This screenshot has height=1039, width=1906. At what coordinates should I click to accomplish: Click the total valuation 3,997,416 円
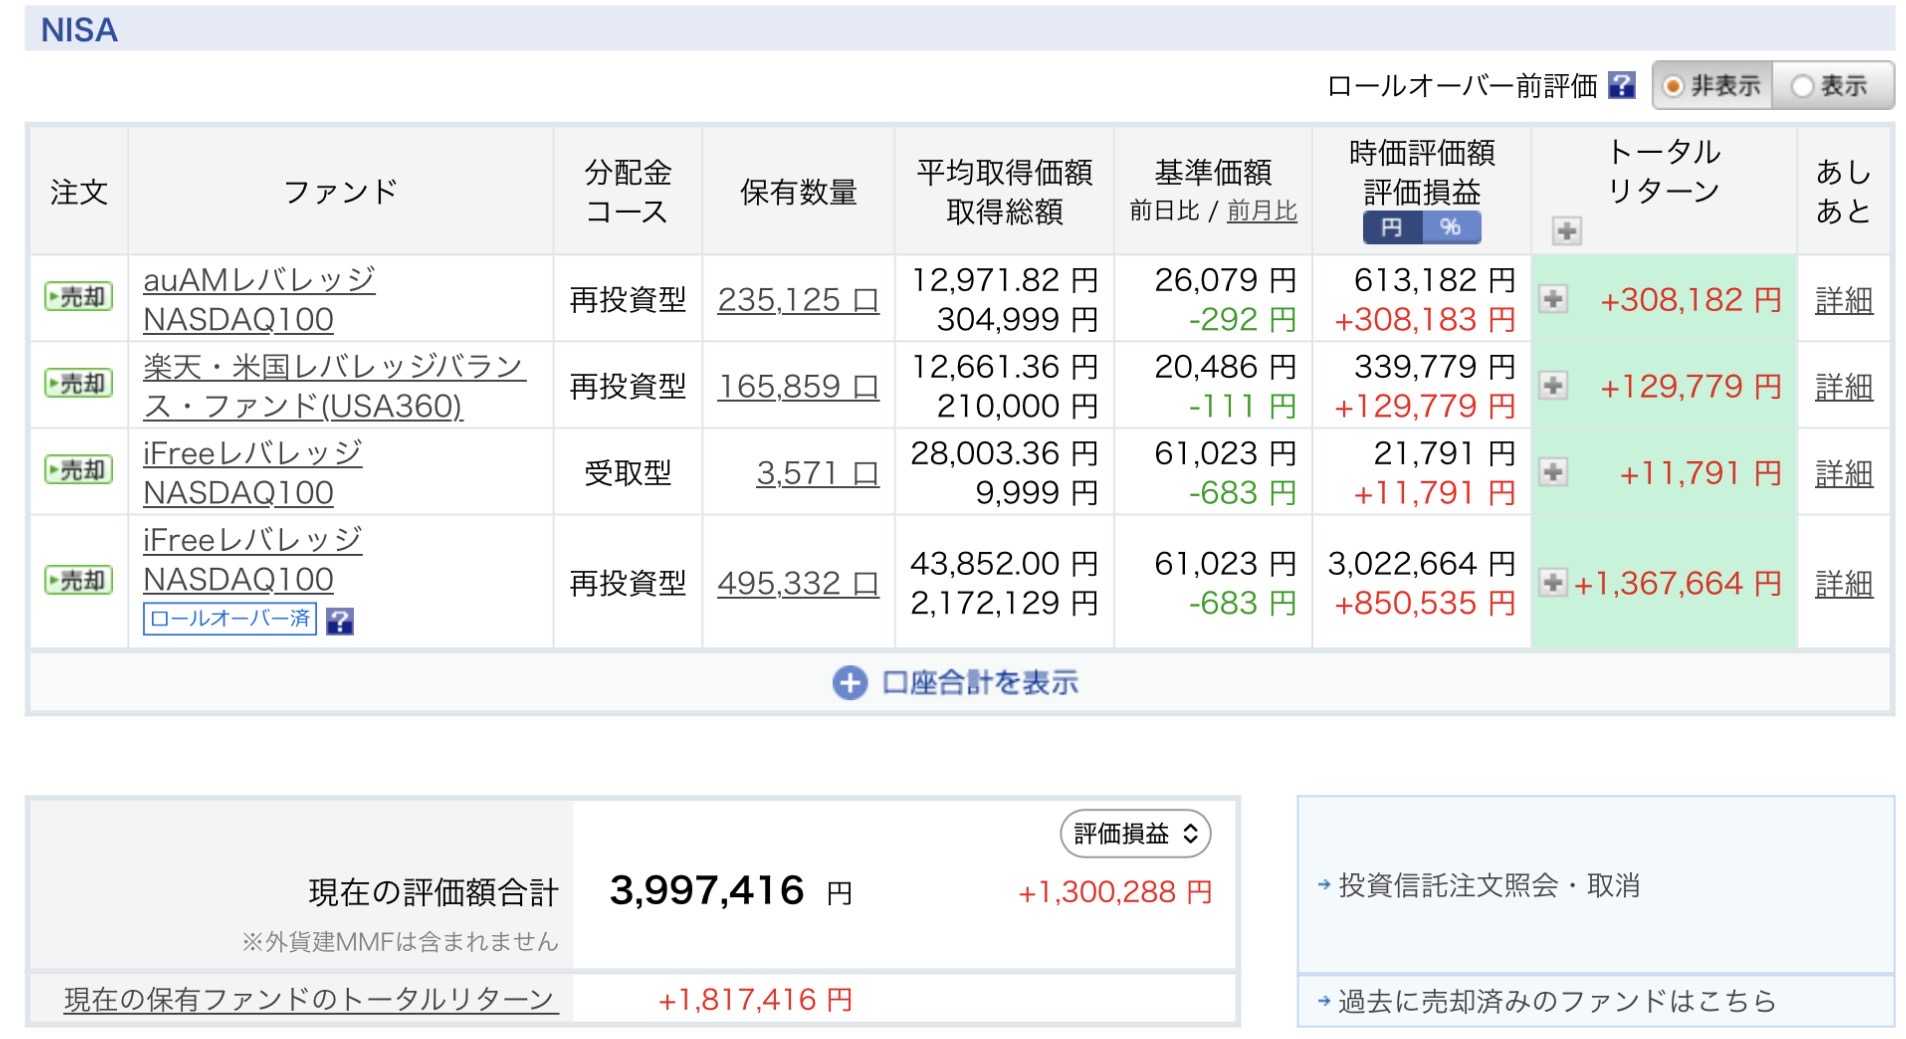click(731, 890)
